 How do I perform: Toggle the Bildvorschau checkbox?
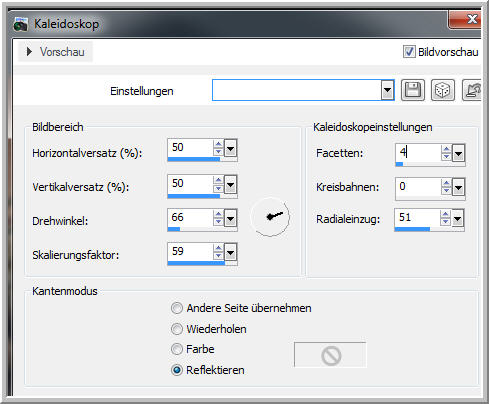pos(409,52)
